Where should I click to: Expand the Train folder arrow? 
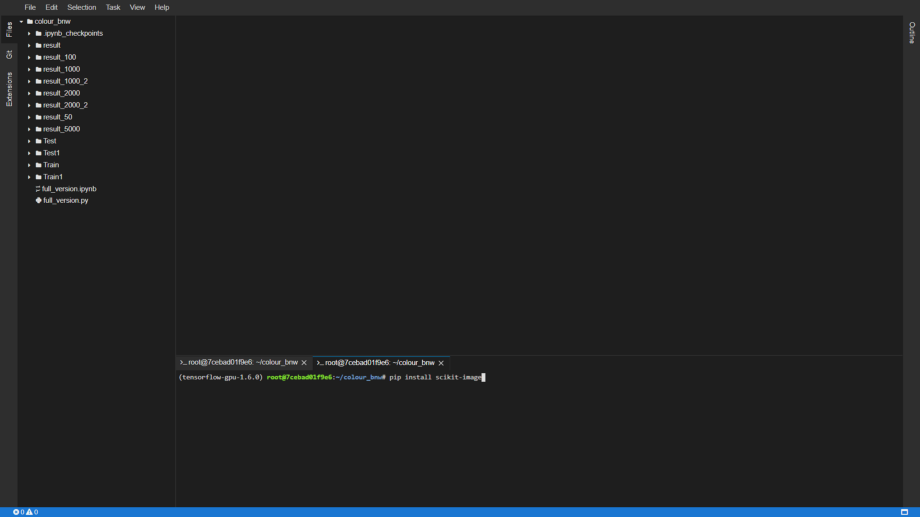pos(29,165)
